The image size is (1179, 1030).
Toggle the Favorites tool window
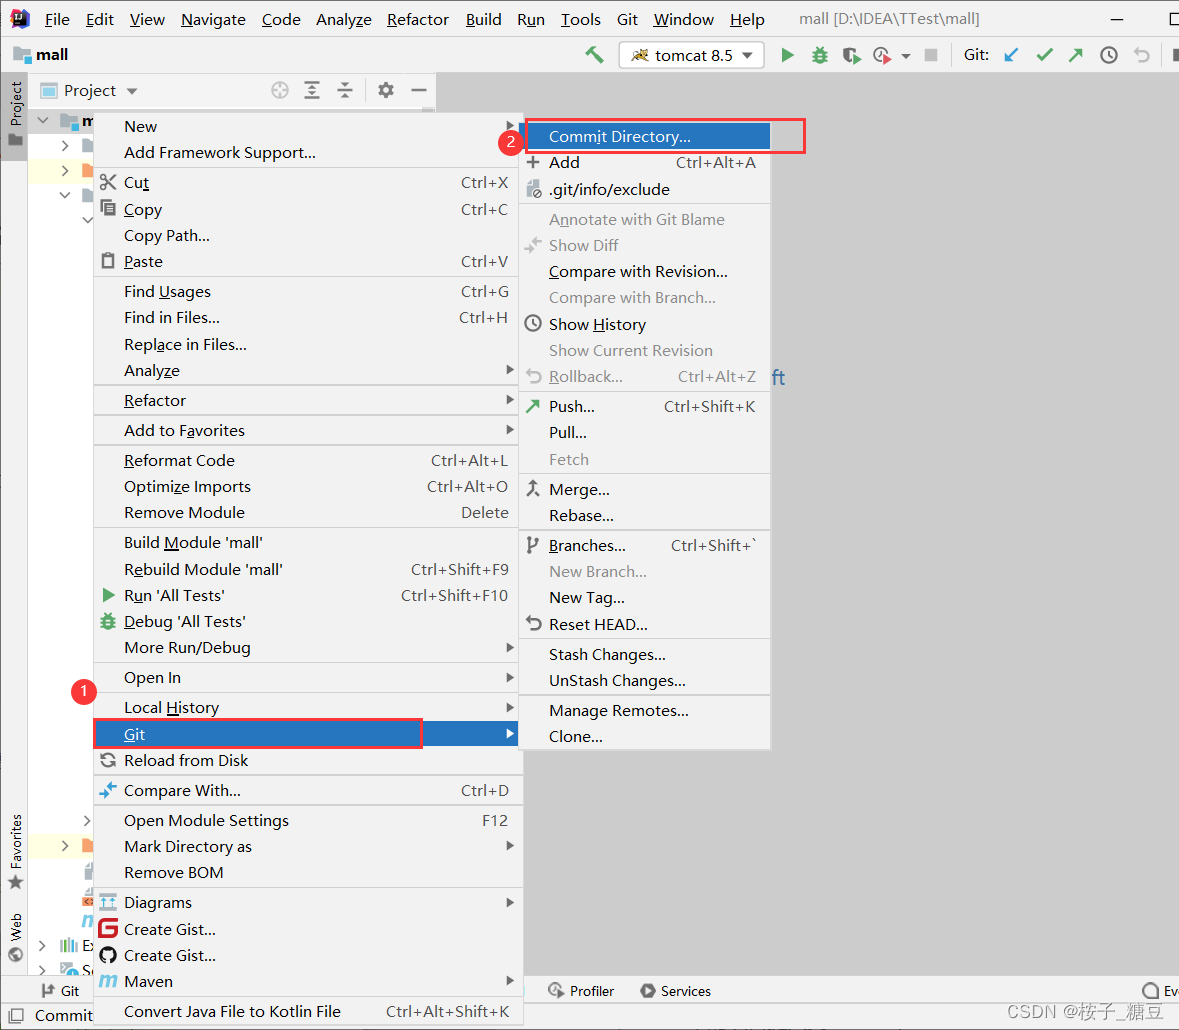click(16, 846)
